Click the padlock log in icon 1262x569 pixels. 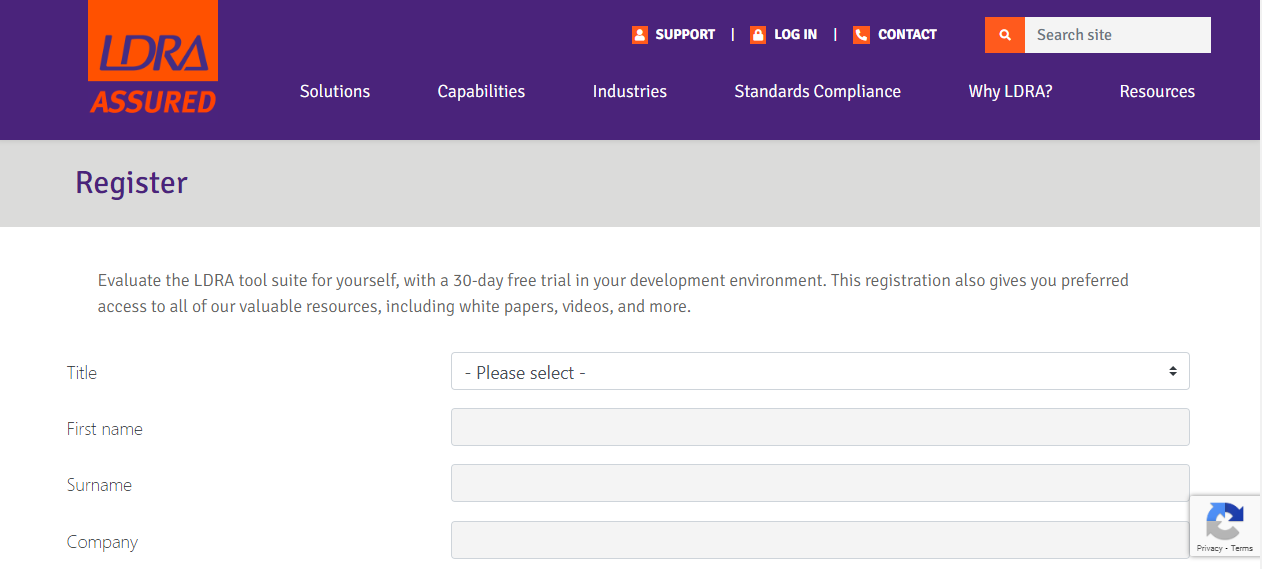[x=758, y=35]
